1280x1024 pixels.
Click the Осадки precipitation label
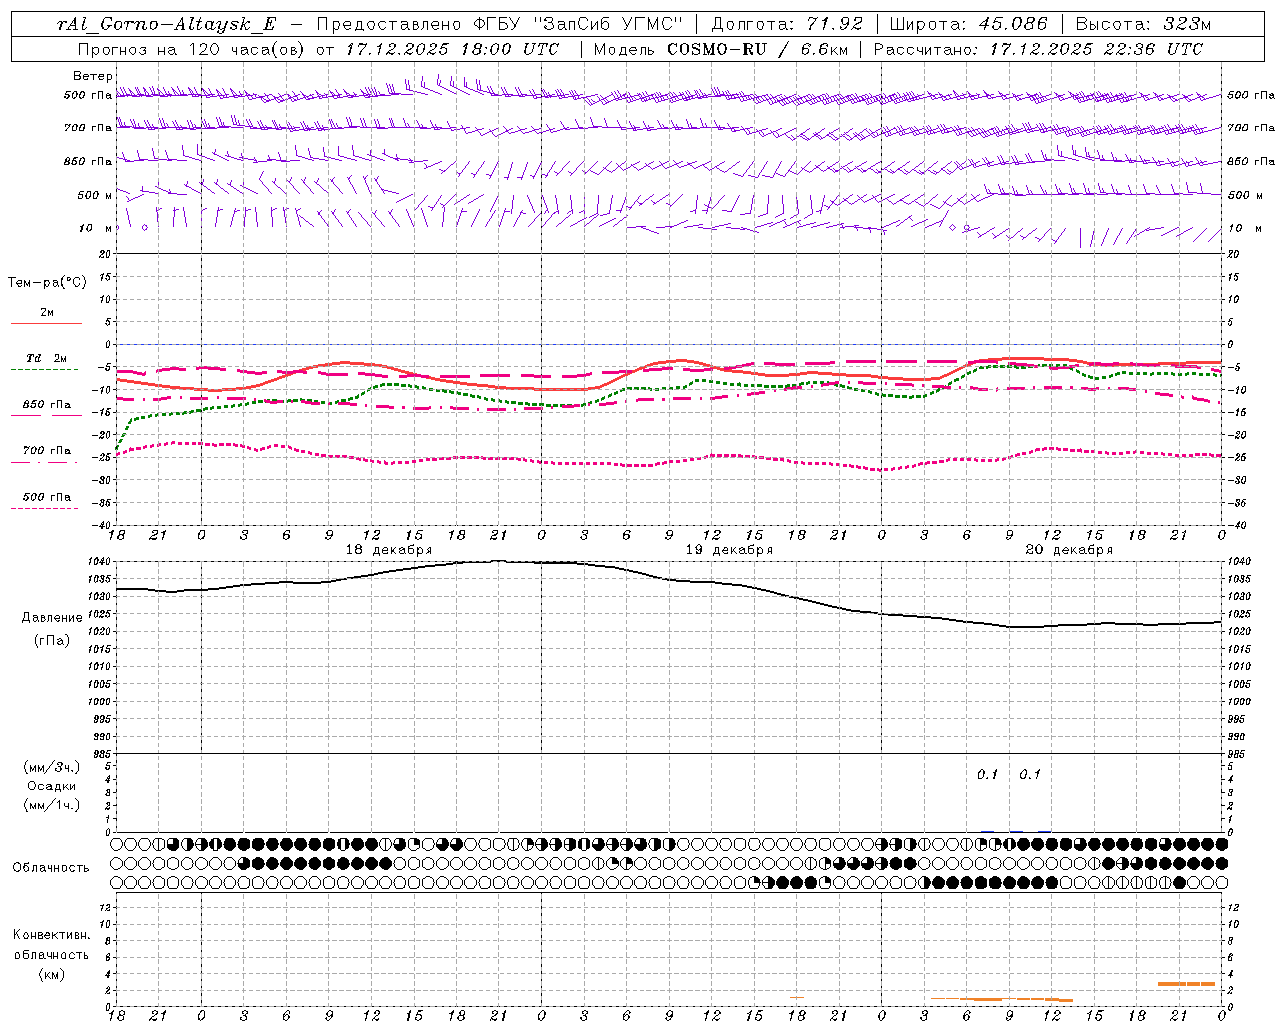[52, 786]
